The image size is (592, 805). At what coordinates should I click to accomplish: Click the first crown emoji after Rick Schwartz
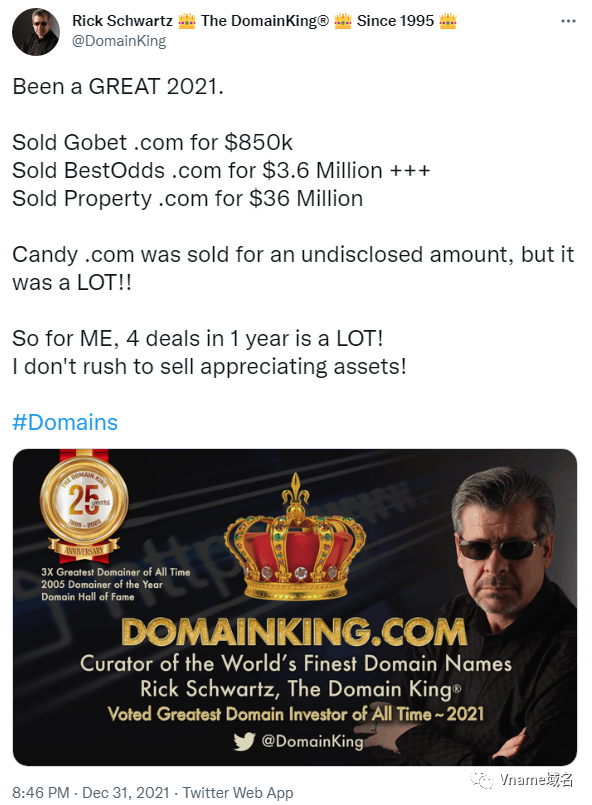[x=187, y=21]
